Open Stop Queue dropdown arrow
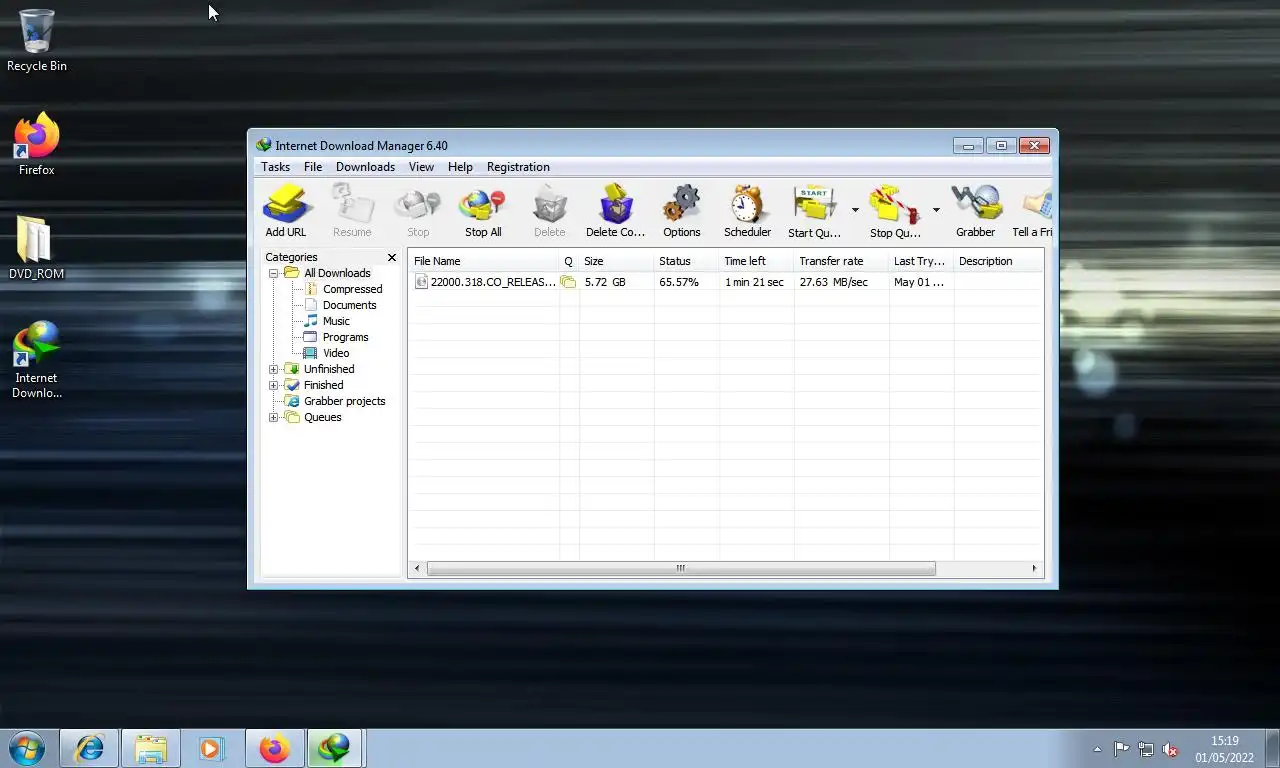This screenshot has height=768, width=1280. (936, 210)
